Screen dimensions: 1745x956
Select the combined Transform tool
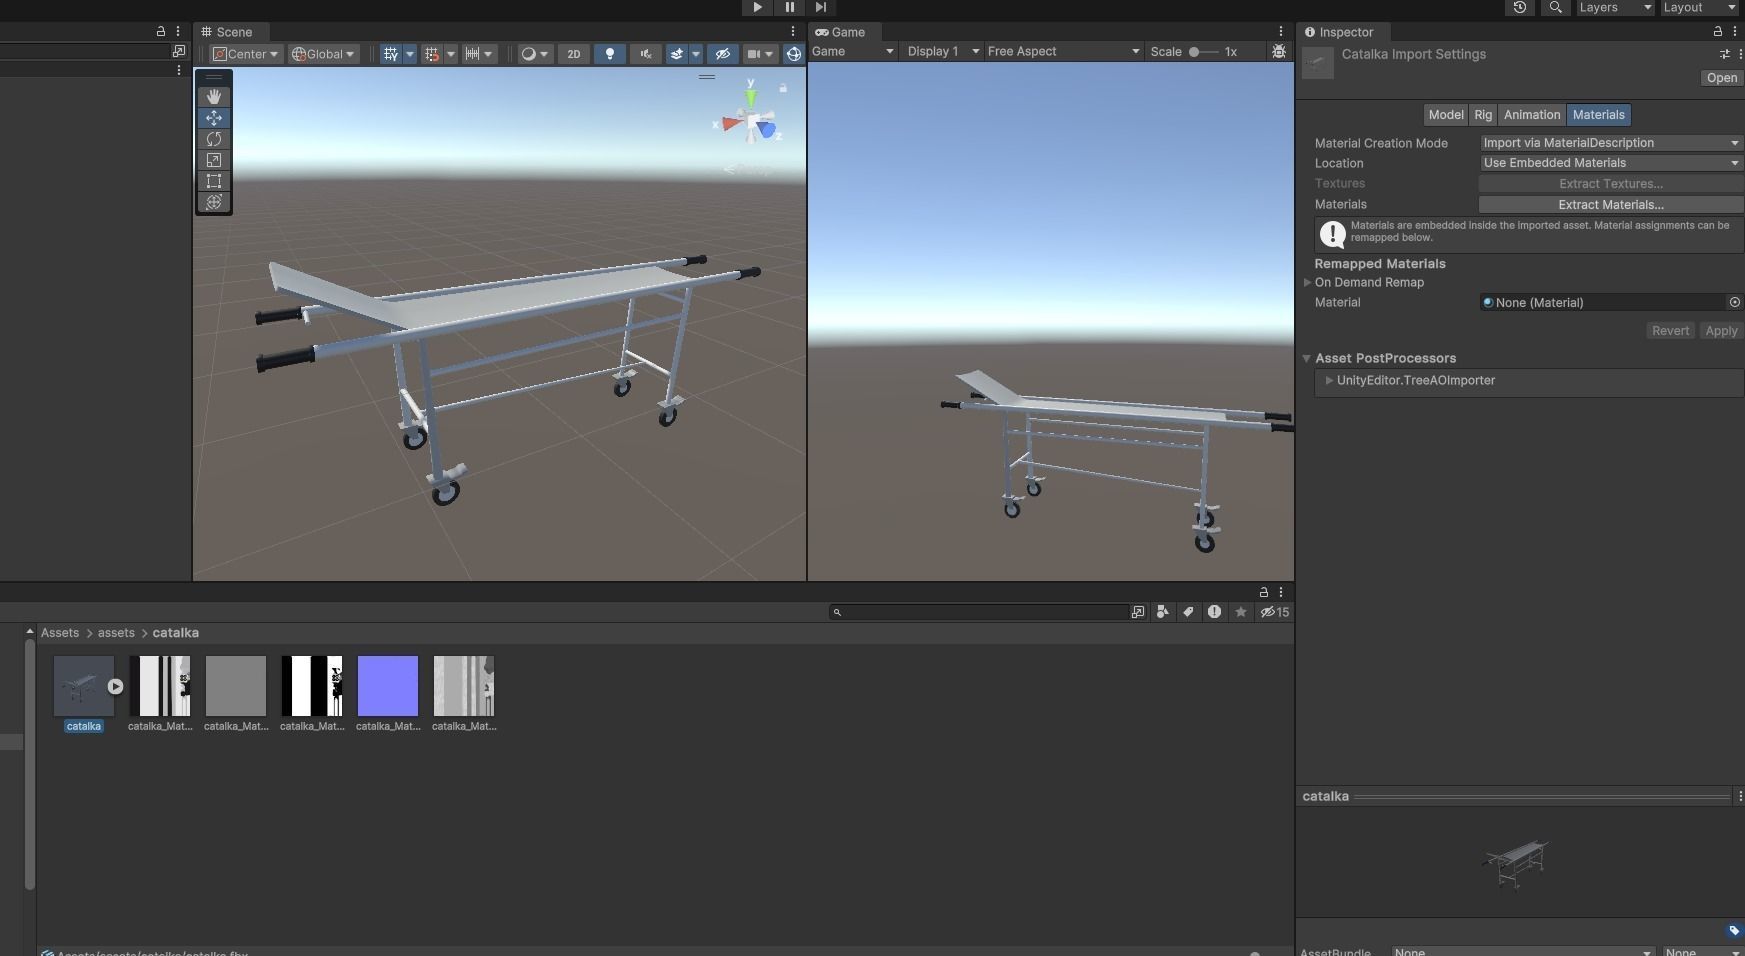(213, 202)
